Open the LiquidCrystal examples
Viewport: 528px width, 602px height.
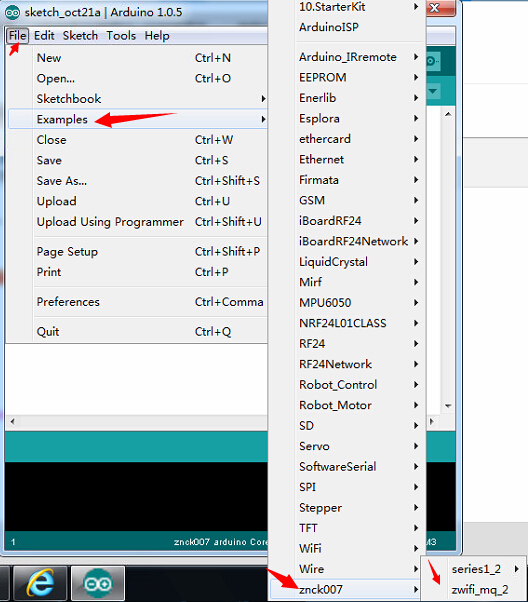[347, 261]
